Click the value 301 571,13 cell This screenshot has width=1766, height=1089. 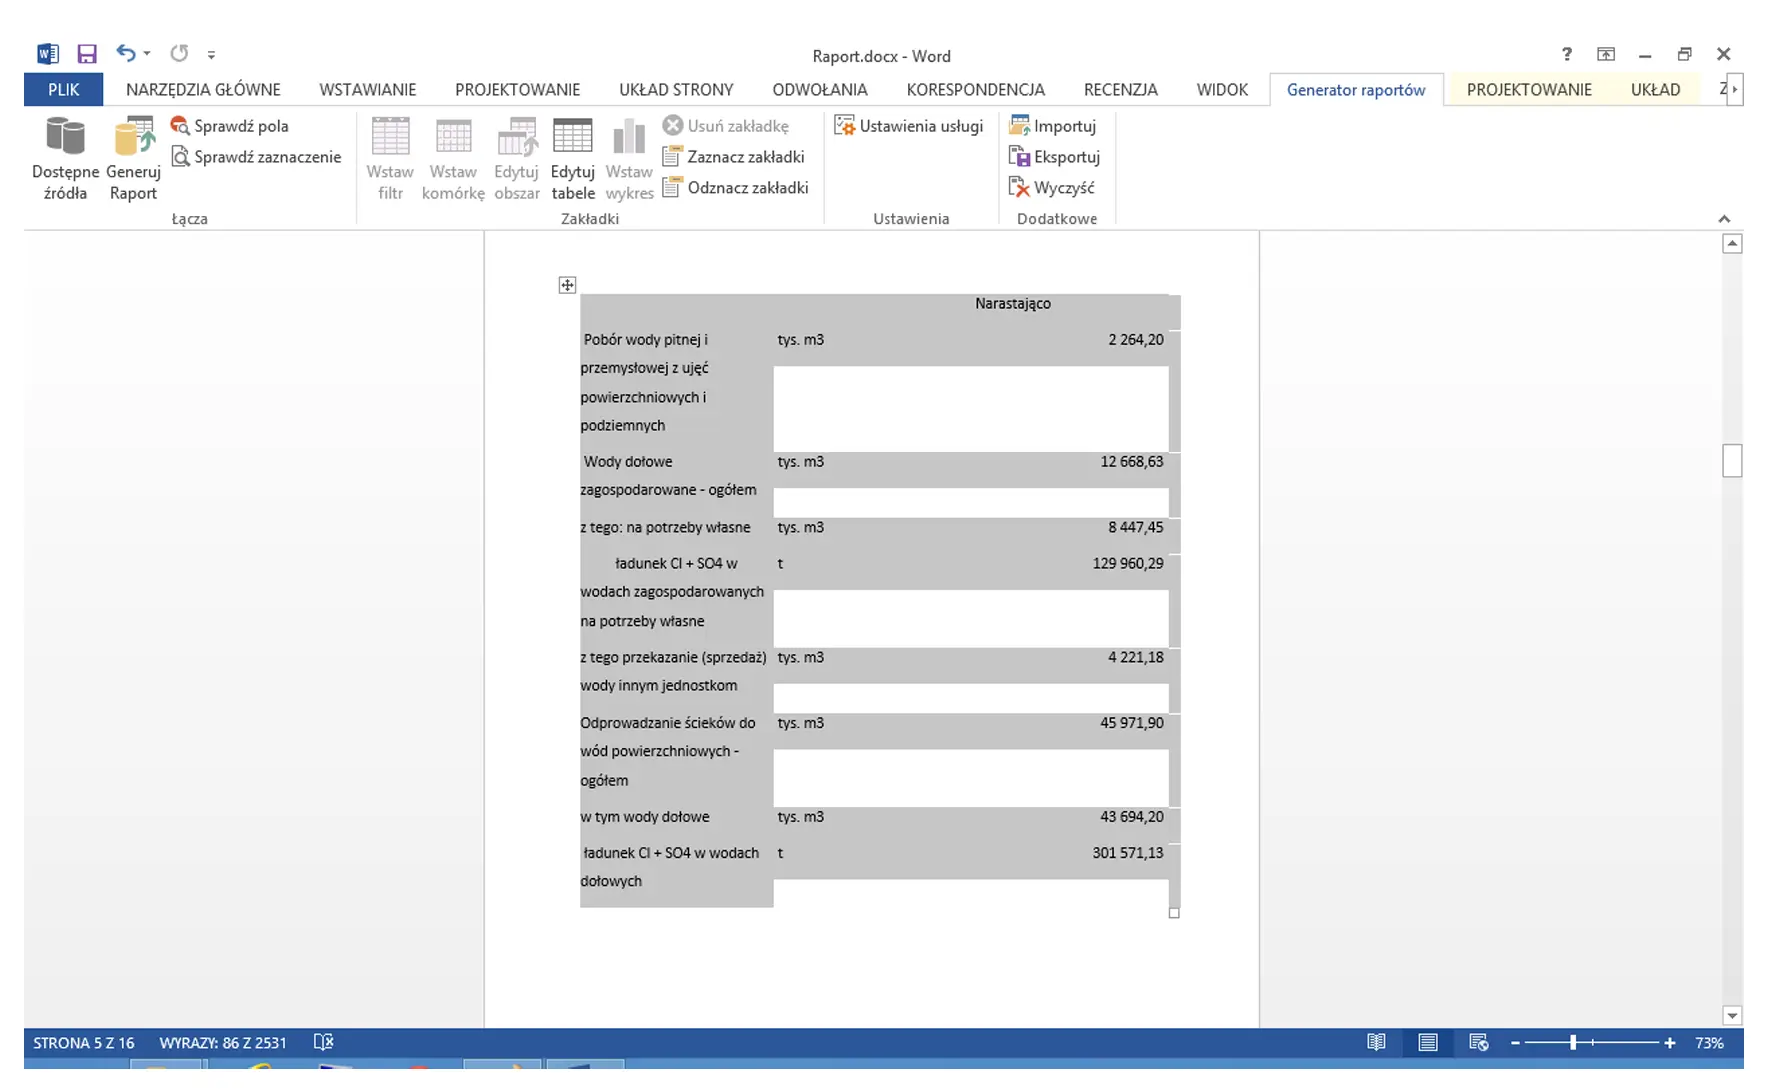point(1127,853)
